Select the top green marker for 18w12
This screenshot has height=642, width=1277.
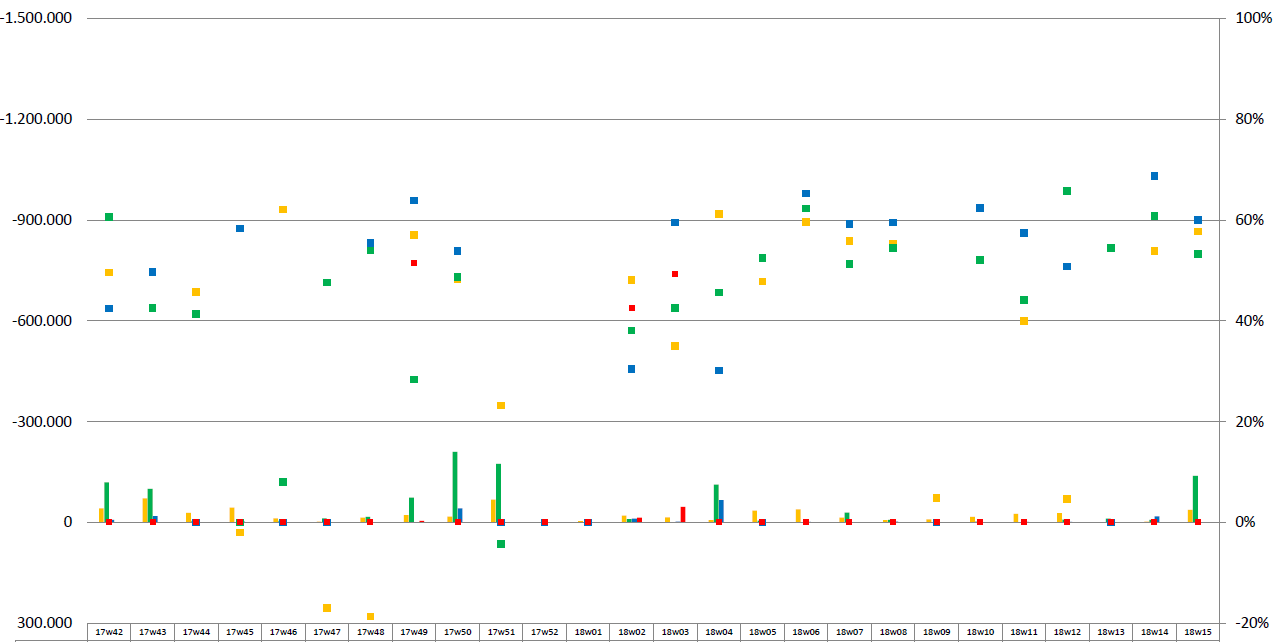[x=1067, y=191]
